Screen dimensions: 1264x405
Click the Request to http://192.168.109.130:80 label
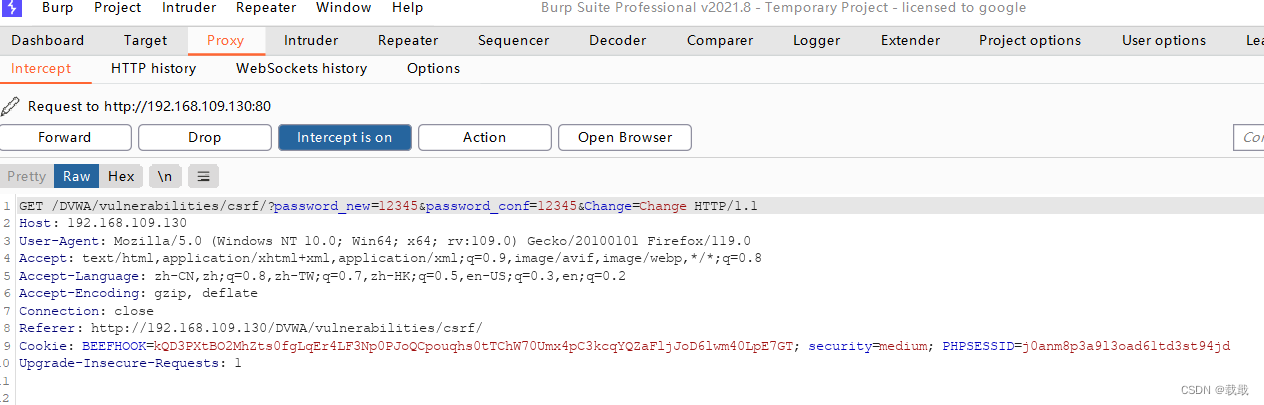(150, 106)
